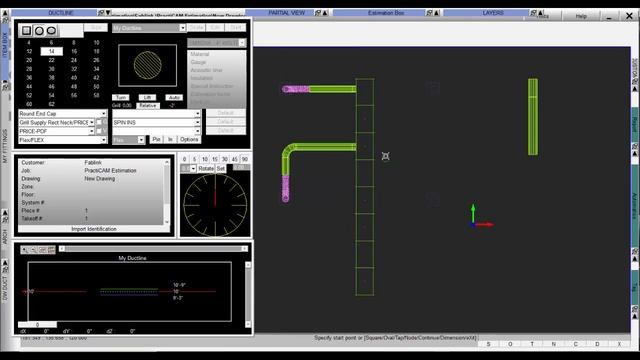Click the LAYERS panel header
Screen dimensions: 640x360
point(493,13)
